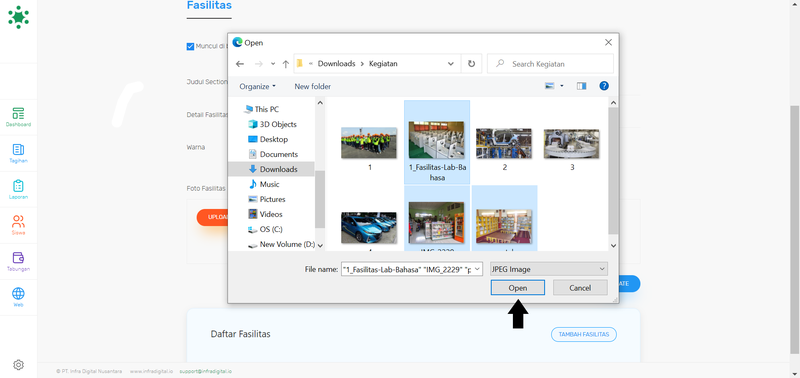
Task: Click the Daftar Fasilitas heading
Action: click(x=240, y=334)
